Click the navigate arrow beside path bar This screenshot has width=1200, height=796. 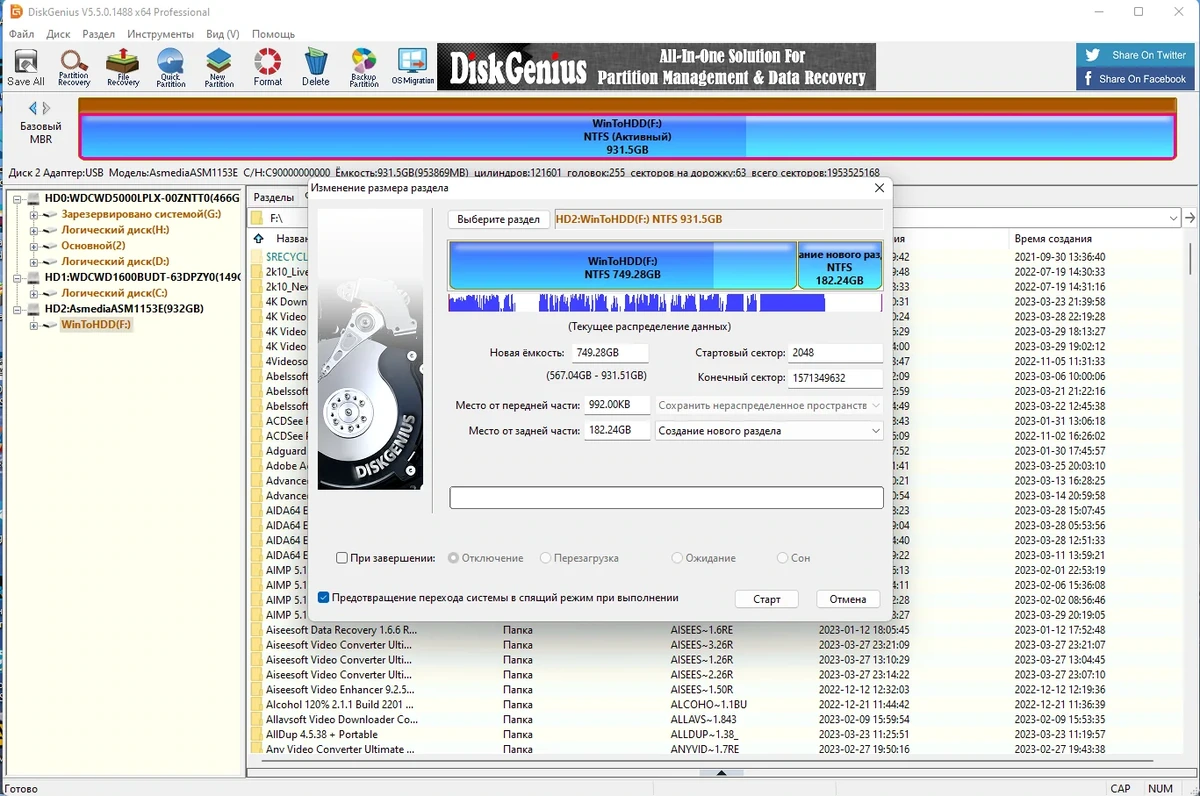1190,218
